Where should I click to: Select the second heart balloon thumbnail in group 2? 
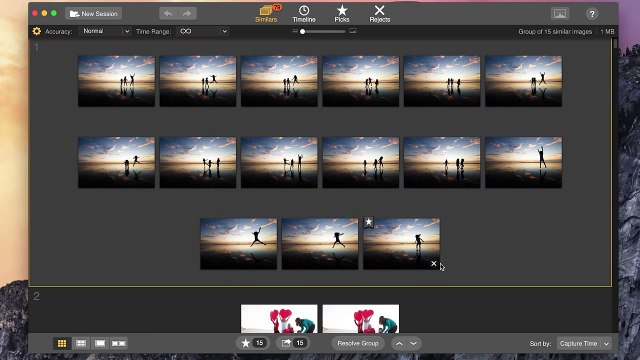click(361, 318)
